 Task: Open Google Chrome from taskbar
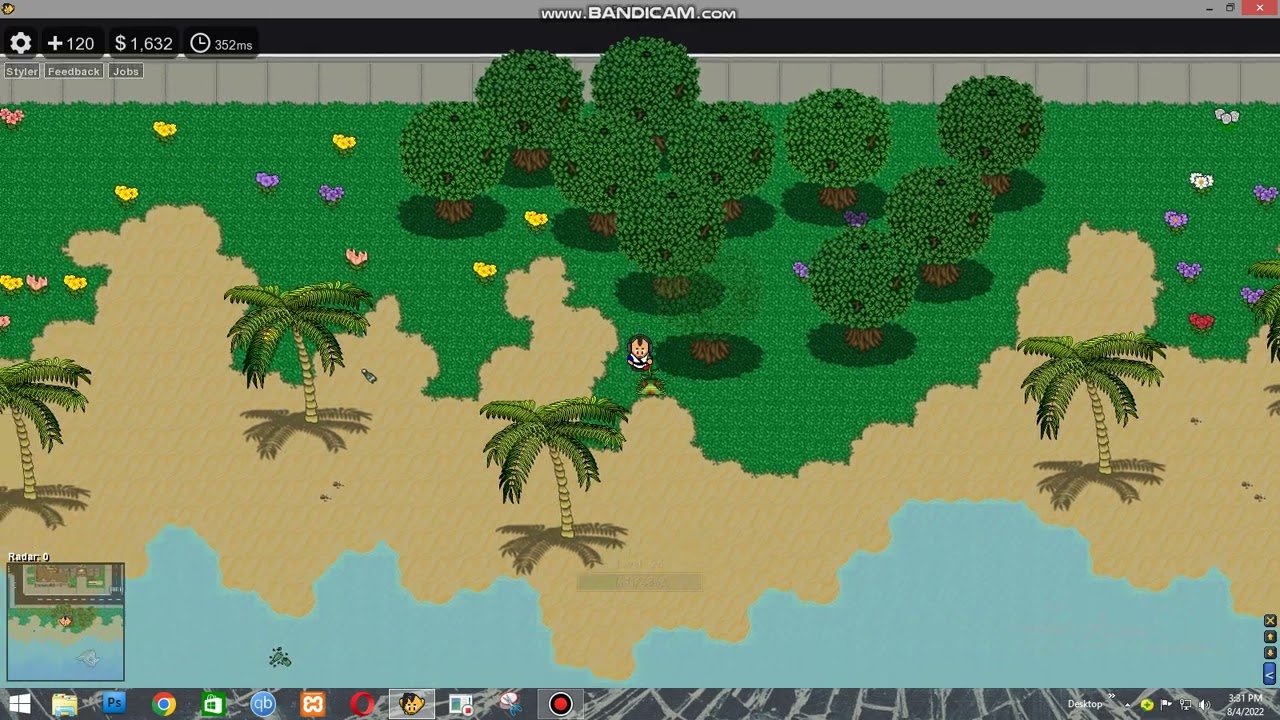tap(164, 704)
